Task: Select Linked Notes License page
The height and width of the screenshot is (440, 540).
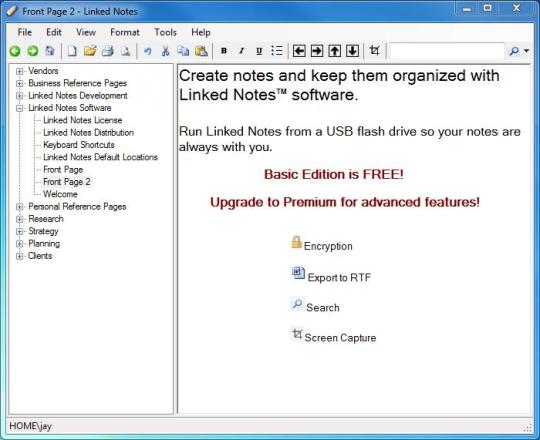Action: point(83,120)
